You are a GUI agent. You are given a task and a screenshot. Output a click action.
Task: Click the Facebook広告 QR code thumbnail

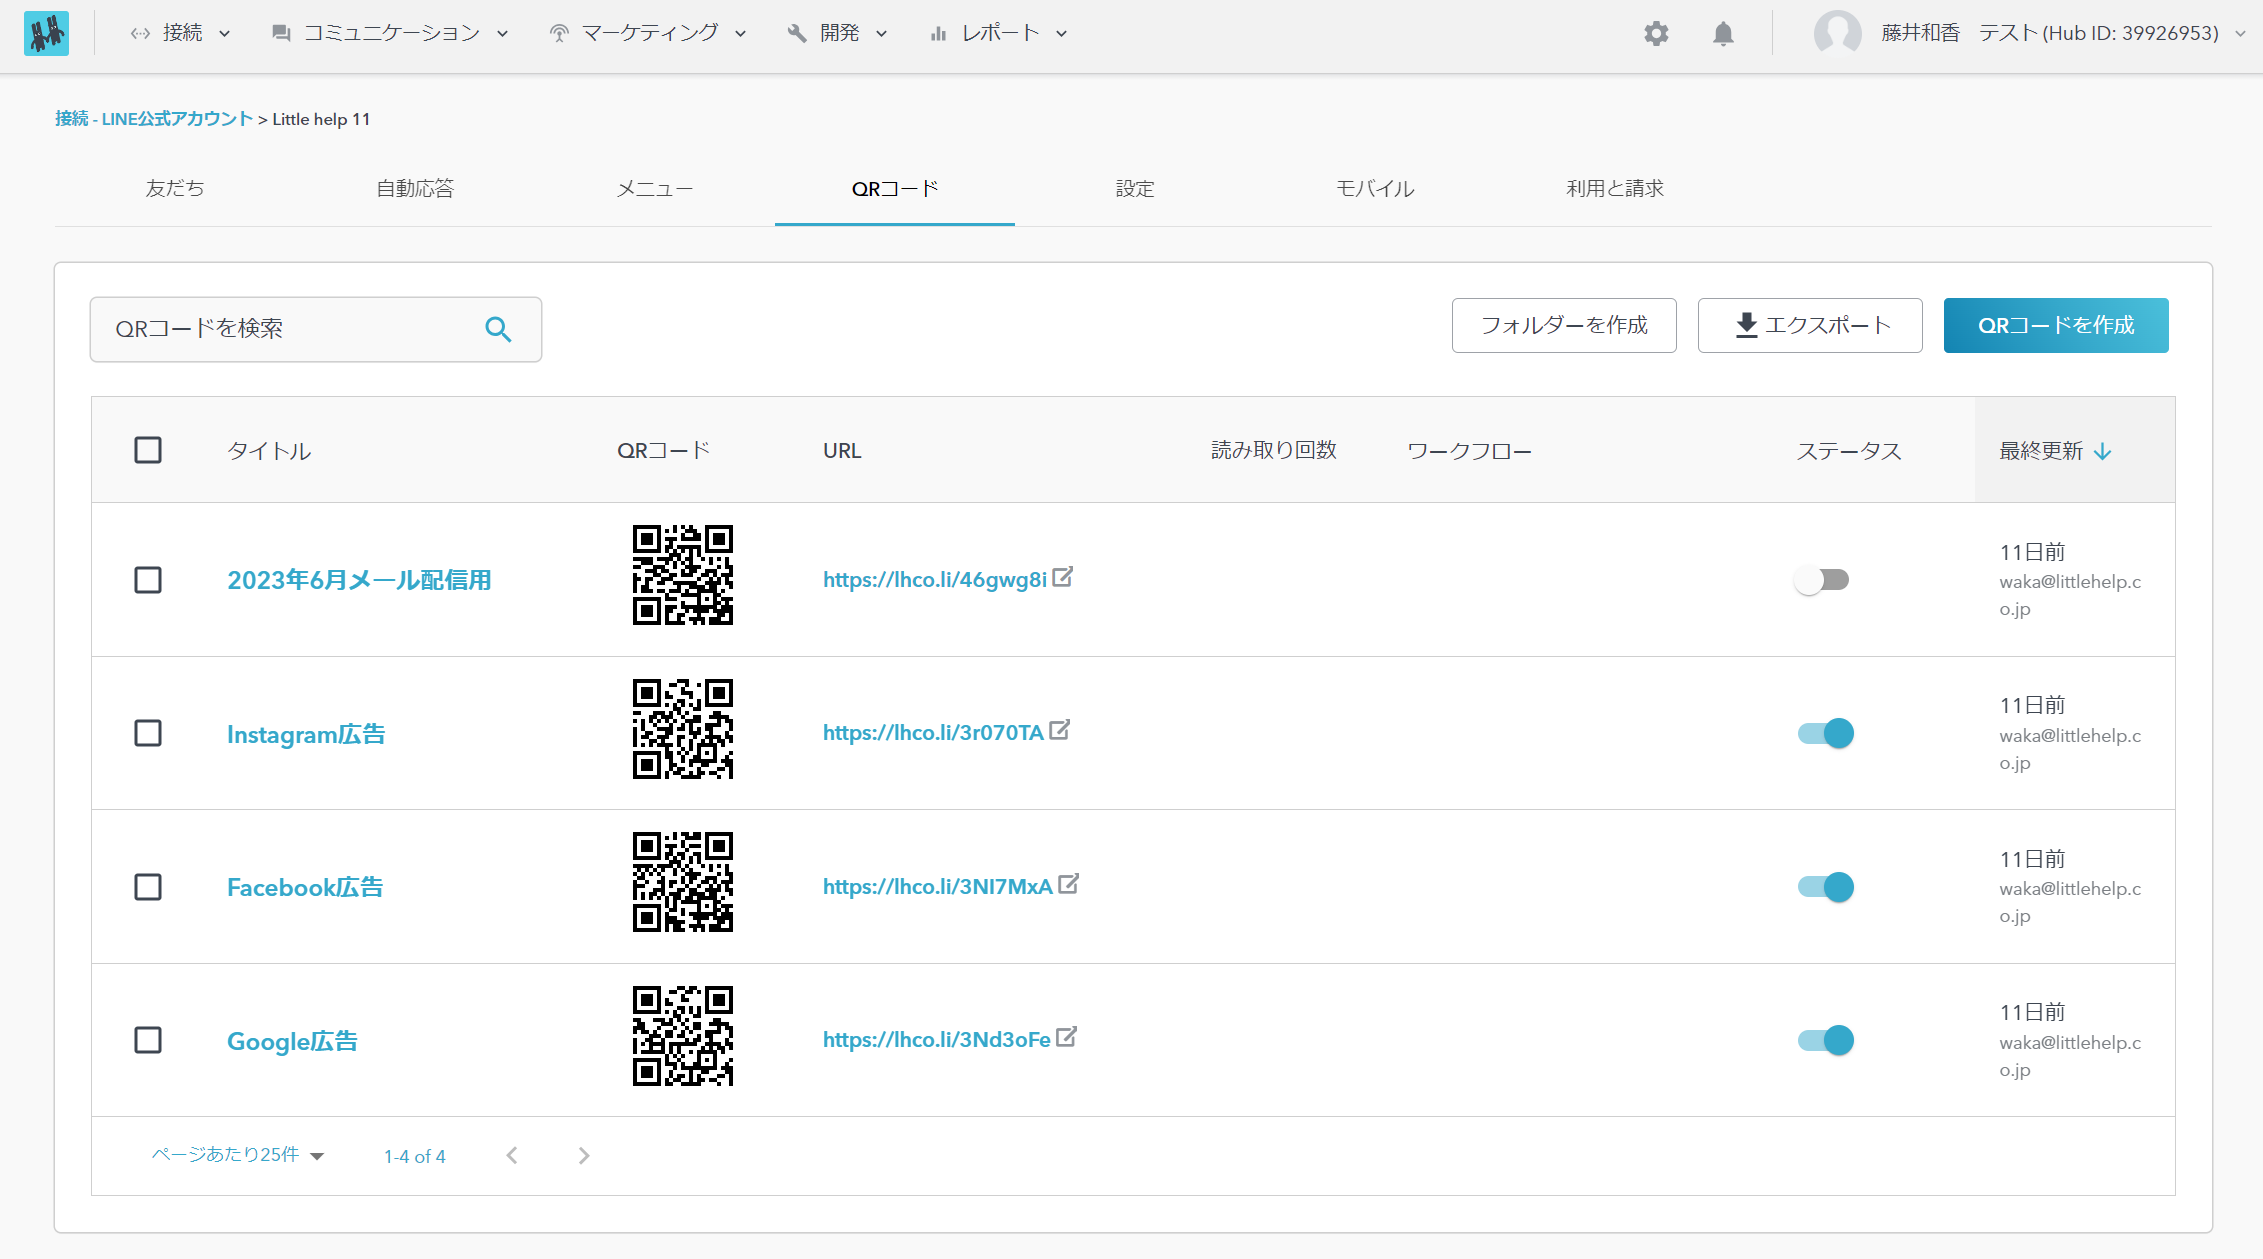[683, 882]
